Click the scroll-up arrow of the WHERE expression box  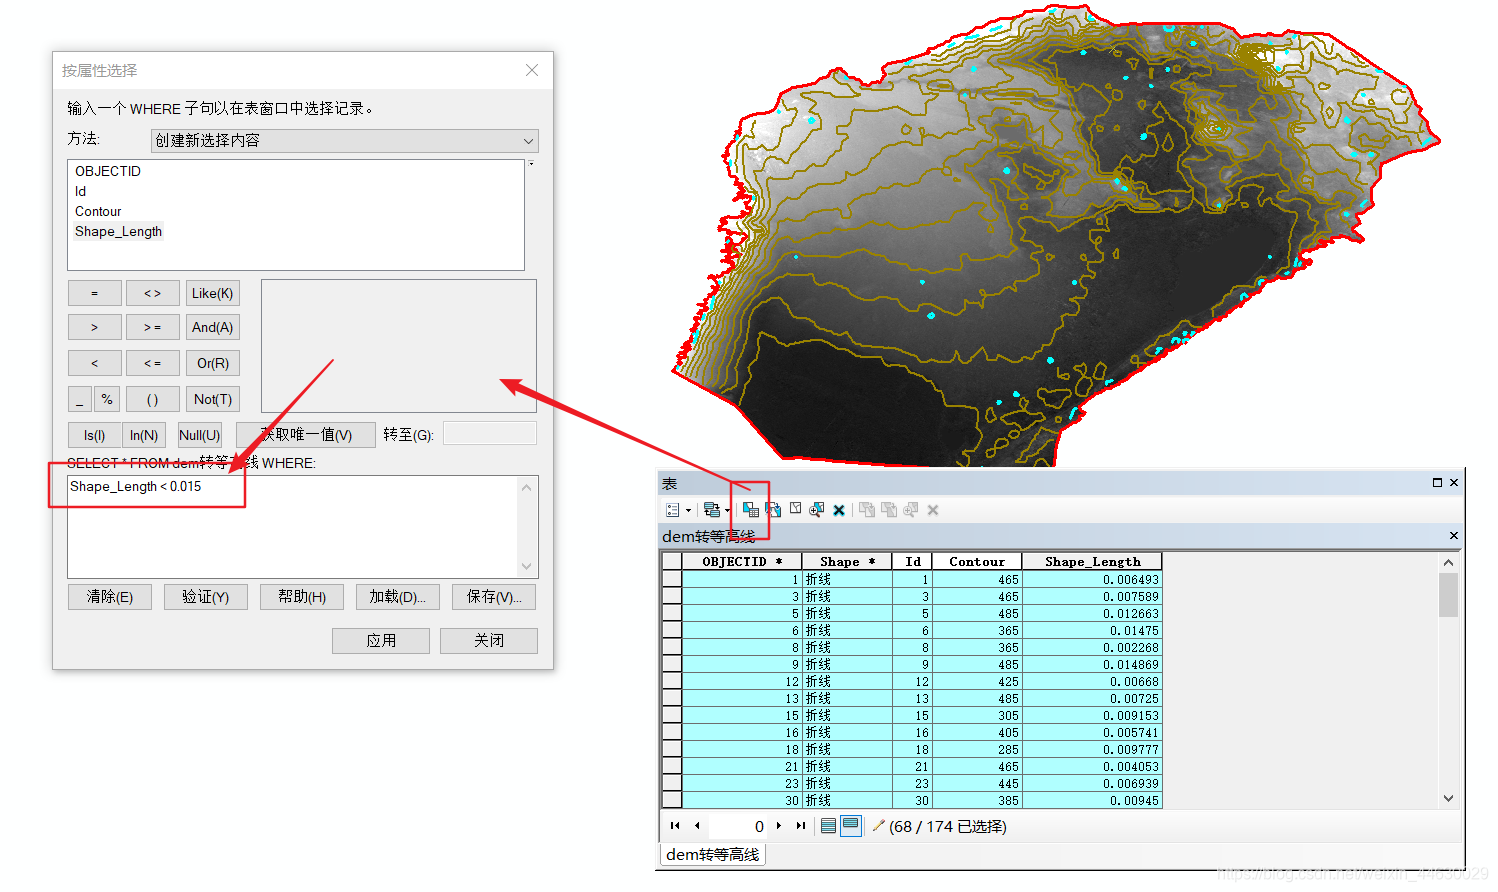coord(527,487)
